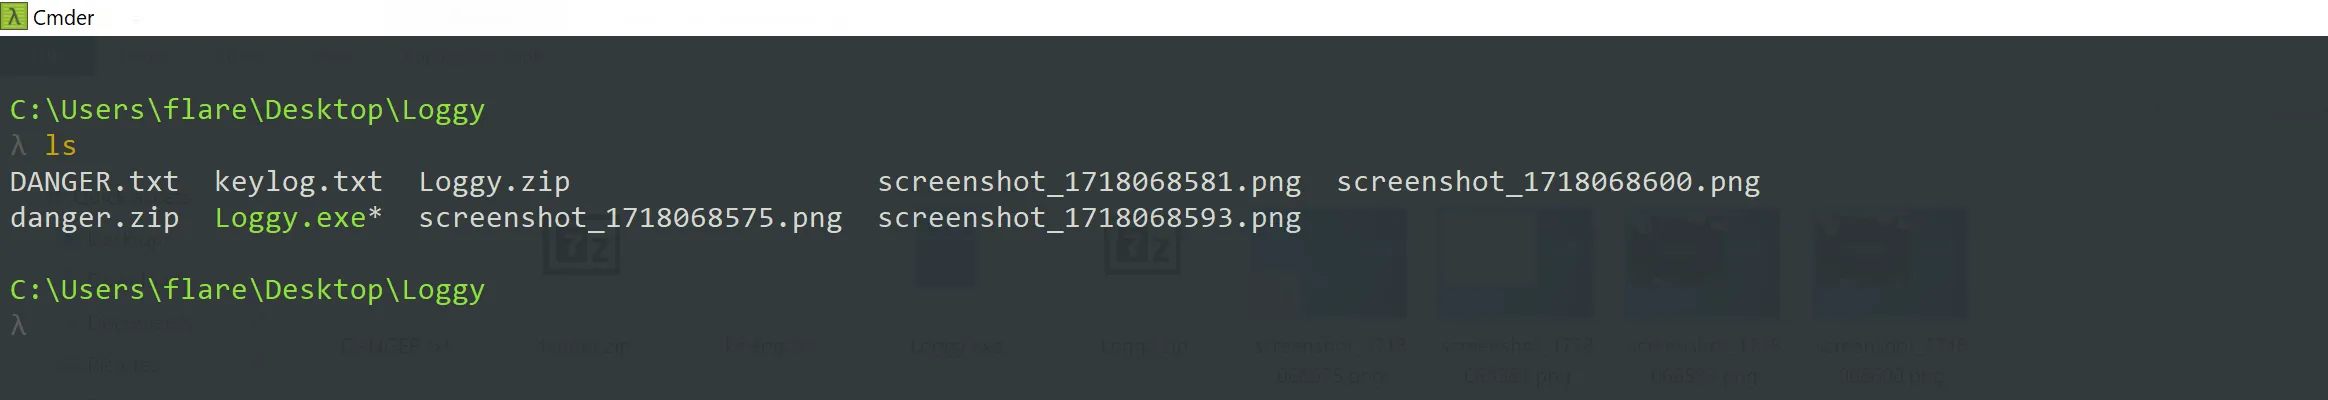Click screenshot_1718068581.png in the listing
The width and height of the screenshot is (2328, 400).
coord(1089,182)
